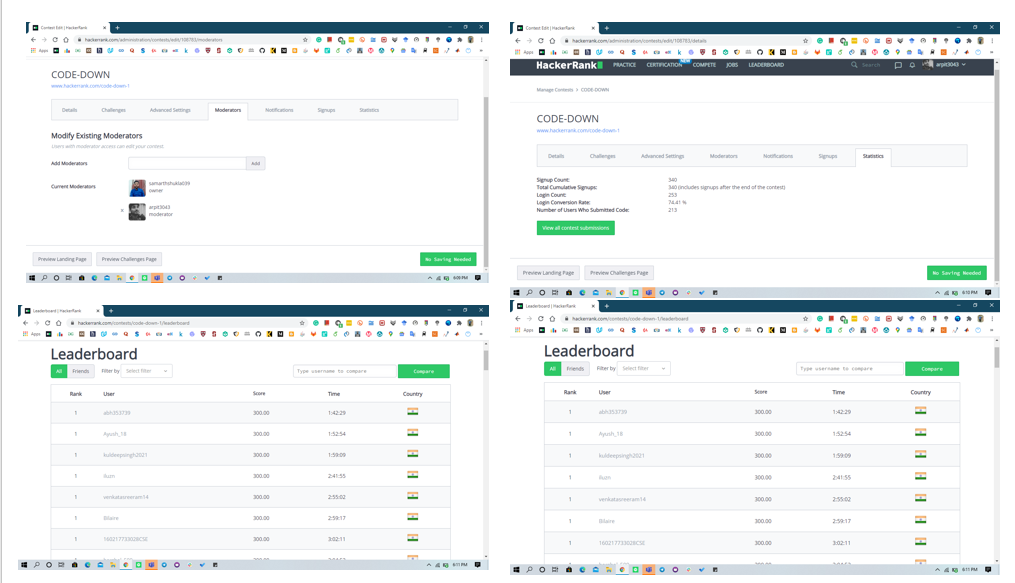
Task: Open Details tab in Moderators window
Action: click(69, 110)
